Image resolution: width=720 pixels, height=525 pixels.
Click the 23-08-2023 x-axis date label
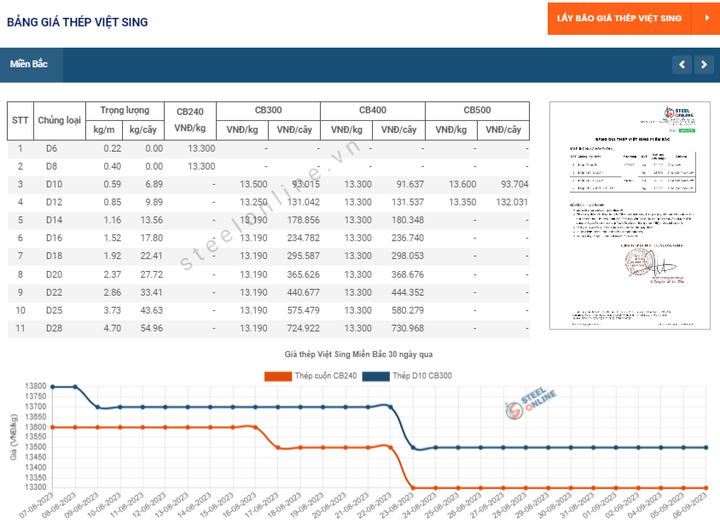tap(398, 506)
